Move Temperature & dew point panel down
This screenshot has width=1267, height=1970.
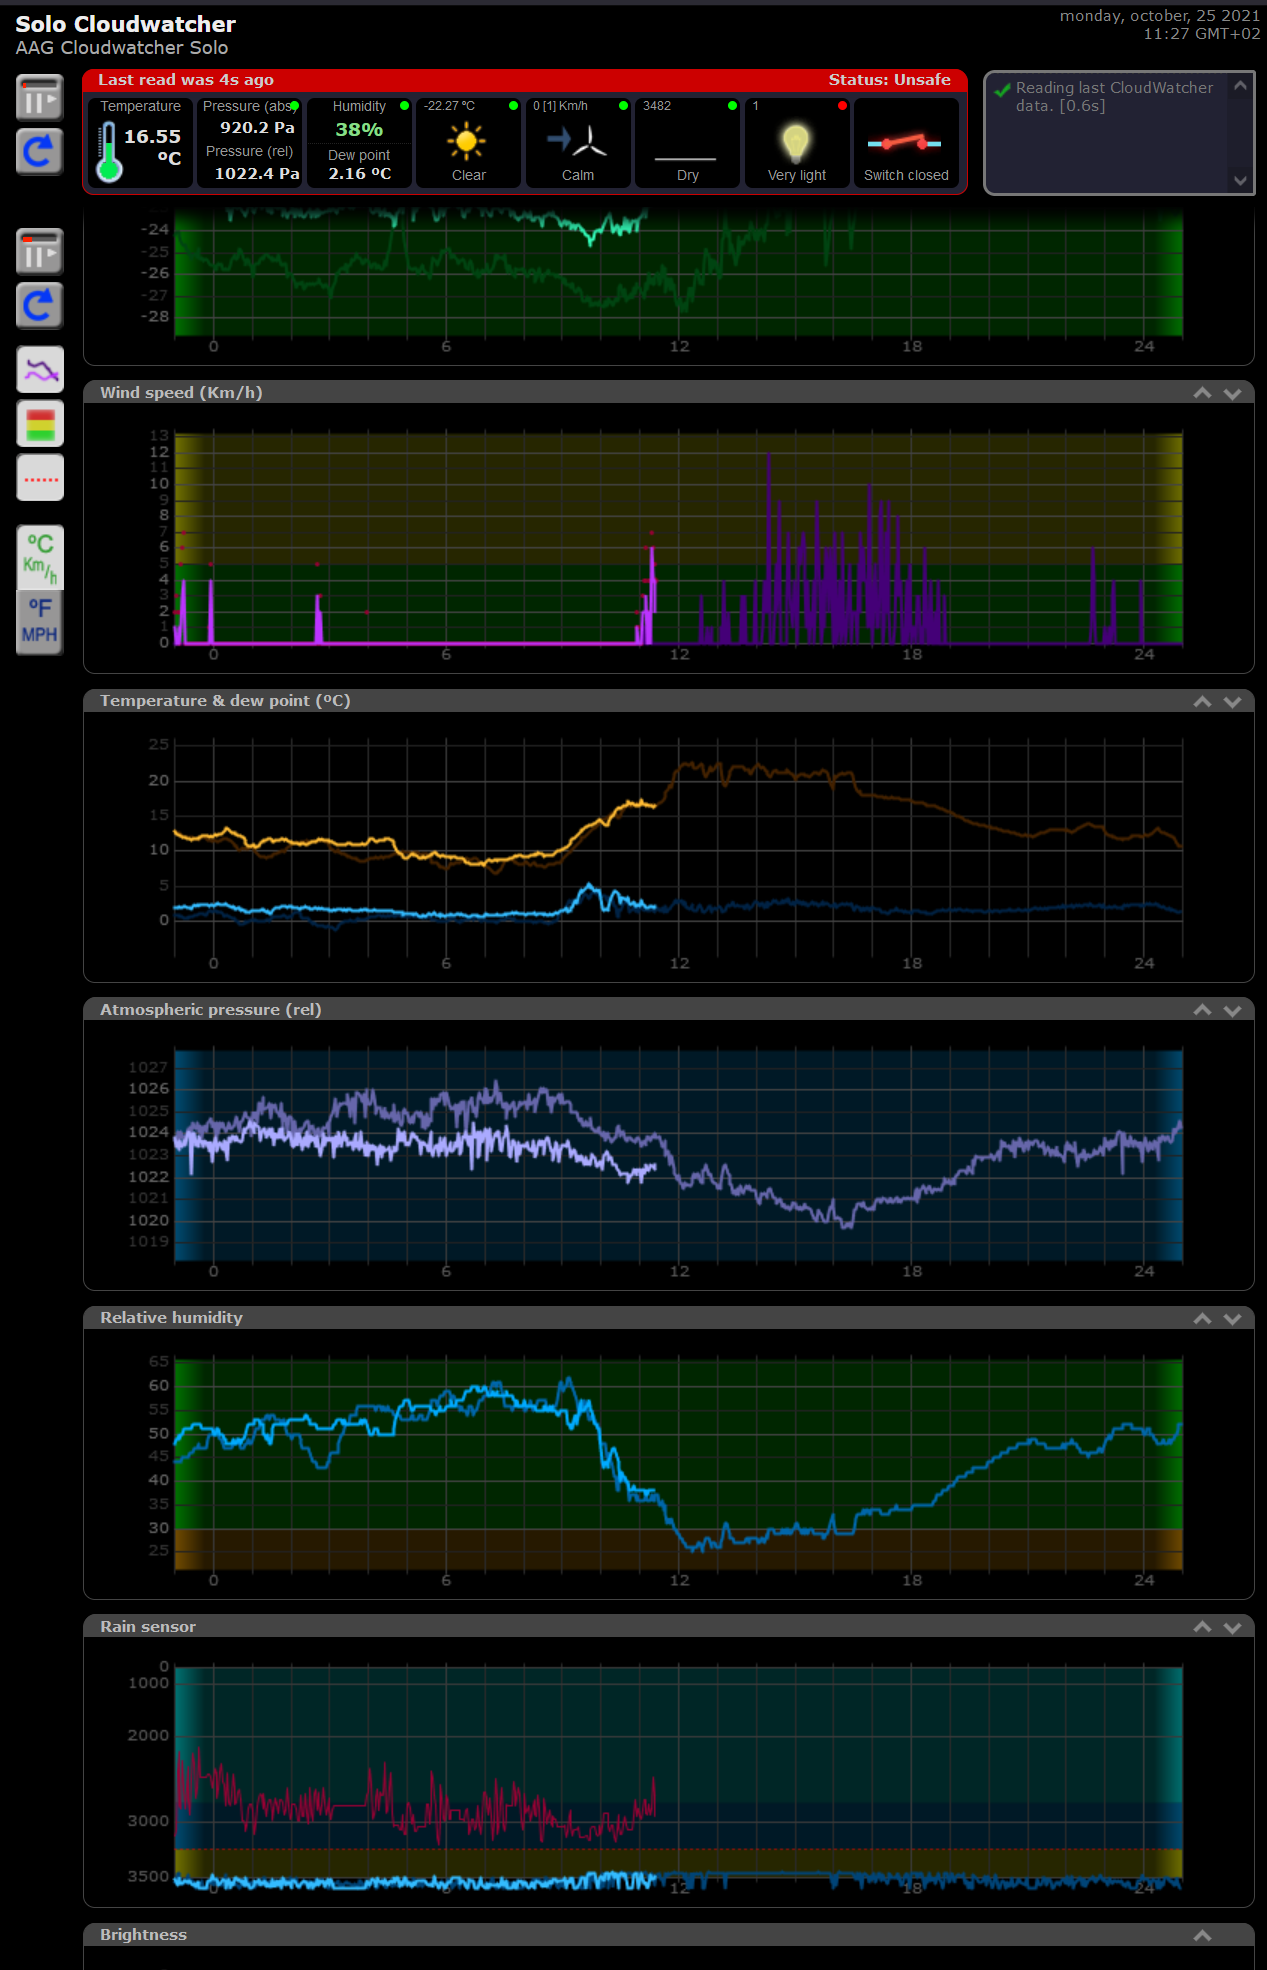pos(1232,701)
